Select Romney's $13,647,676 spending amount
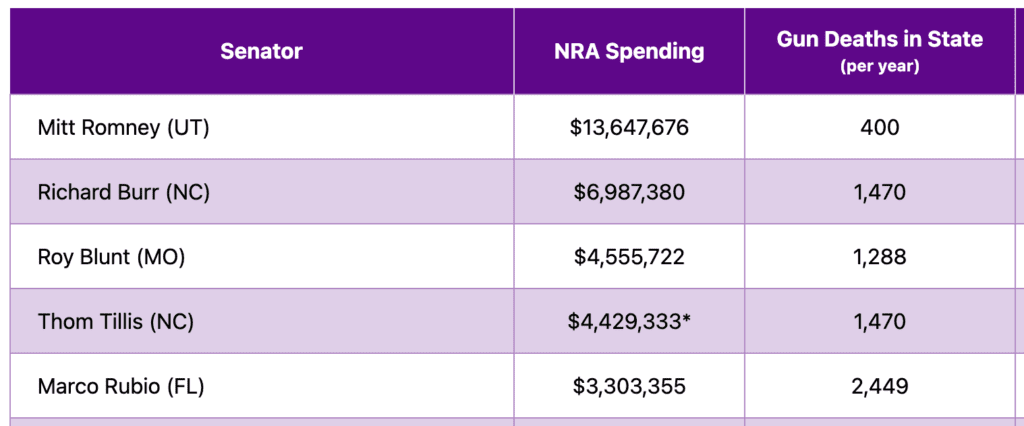Image resolution: width=1024 pixels, height=426 pixels. point(629,128)
